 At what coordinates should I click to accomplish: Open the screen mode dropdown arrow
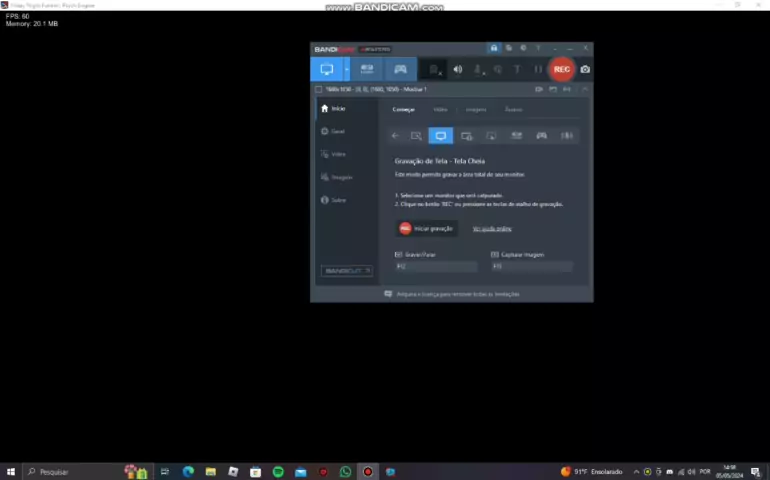347,69
